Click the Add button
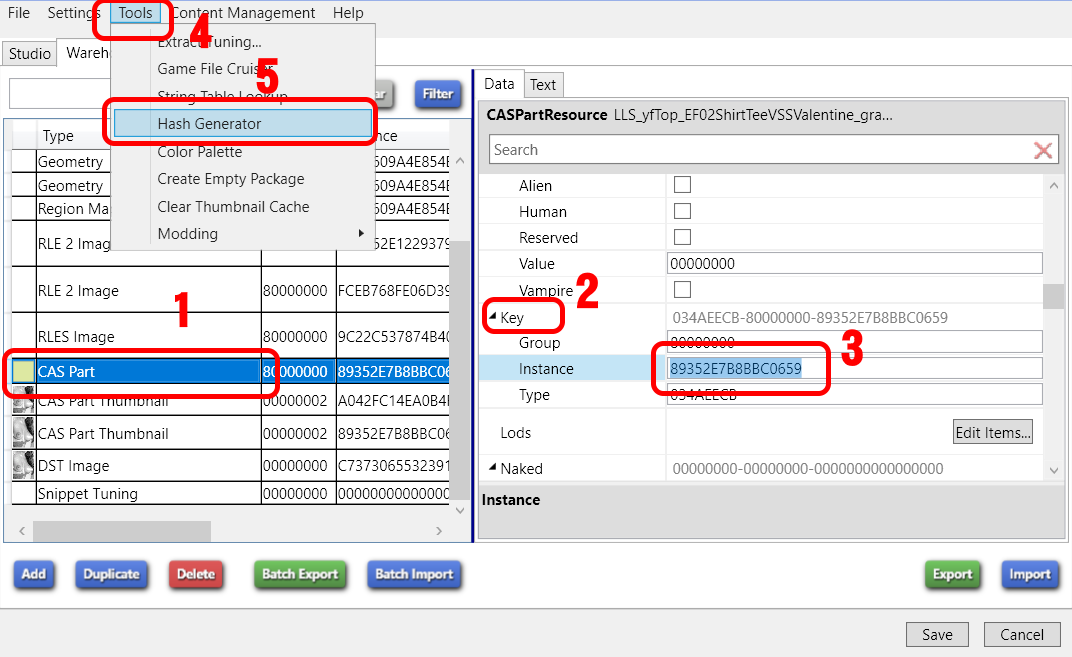This screenshot has height=657, width=1072. (x=34, y=574)
